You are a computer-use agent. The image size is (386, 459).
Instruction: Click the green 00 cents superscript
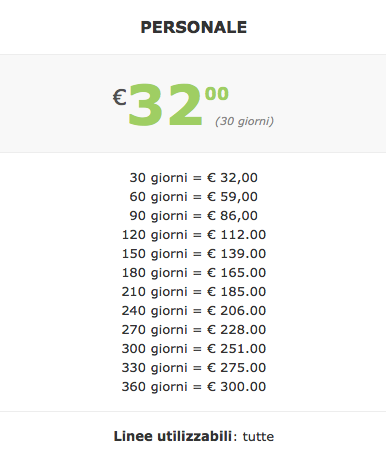pos(217,93)
